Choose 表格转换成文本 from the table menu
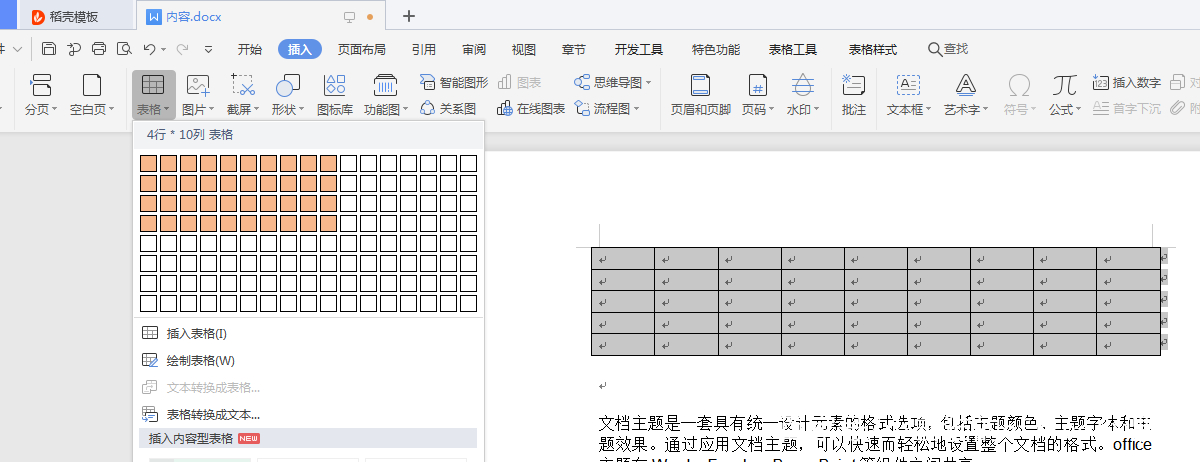The width and height of the screenshot is (1200, 462). click(x=308, y=414)
